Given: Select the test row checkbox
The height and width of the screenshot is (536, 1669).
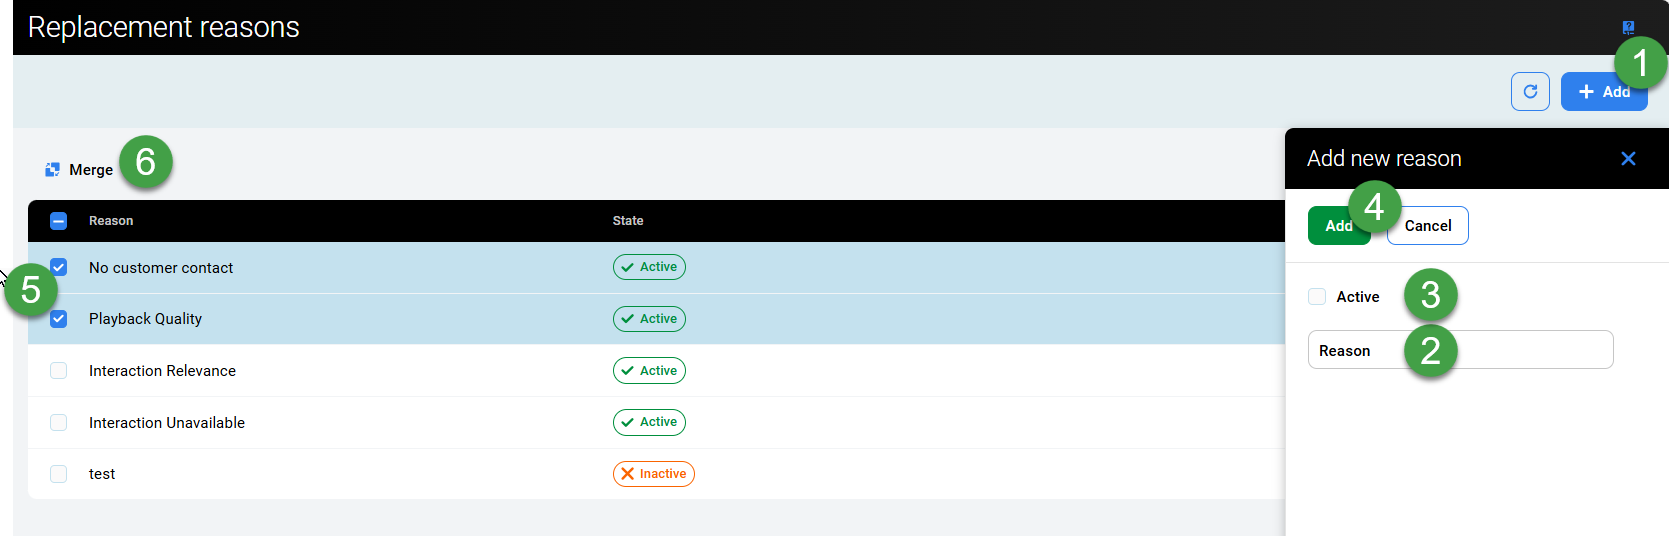Looking at the screenshot, I should coord(59,474).
